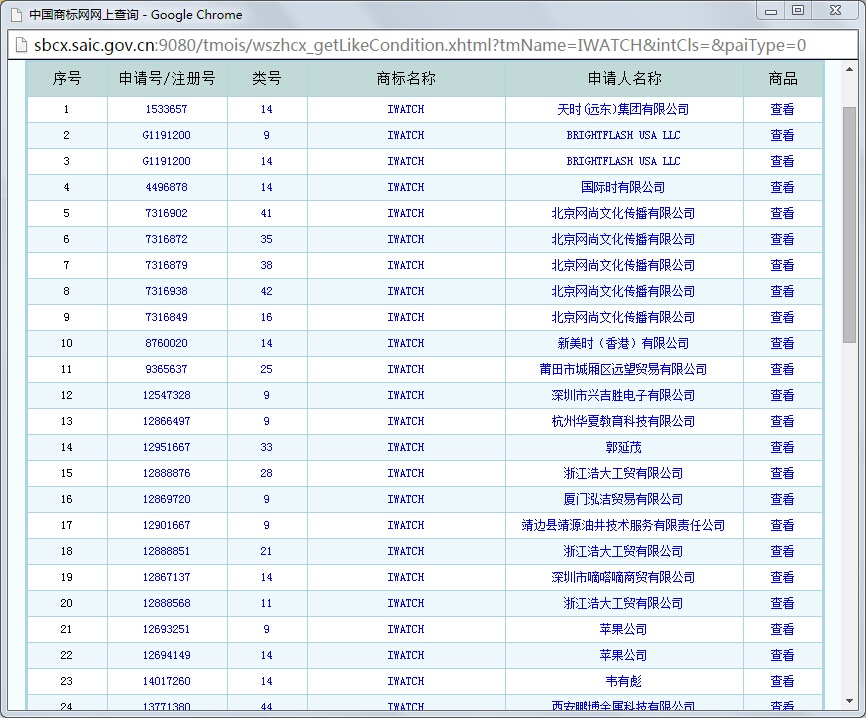The width and height of the screenshot is (866, 718).
Task: Open registration number 12888568
Action: [166, 603]
